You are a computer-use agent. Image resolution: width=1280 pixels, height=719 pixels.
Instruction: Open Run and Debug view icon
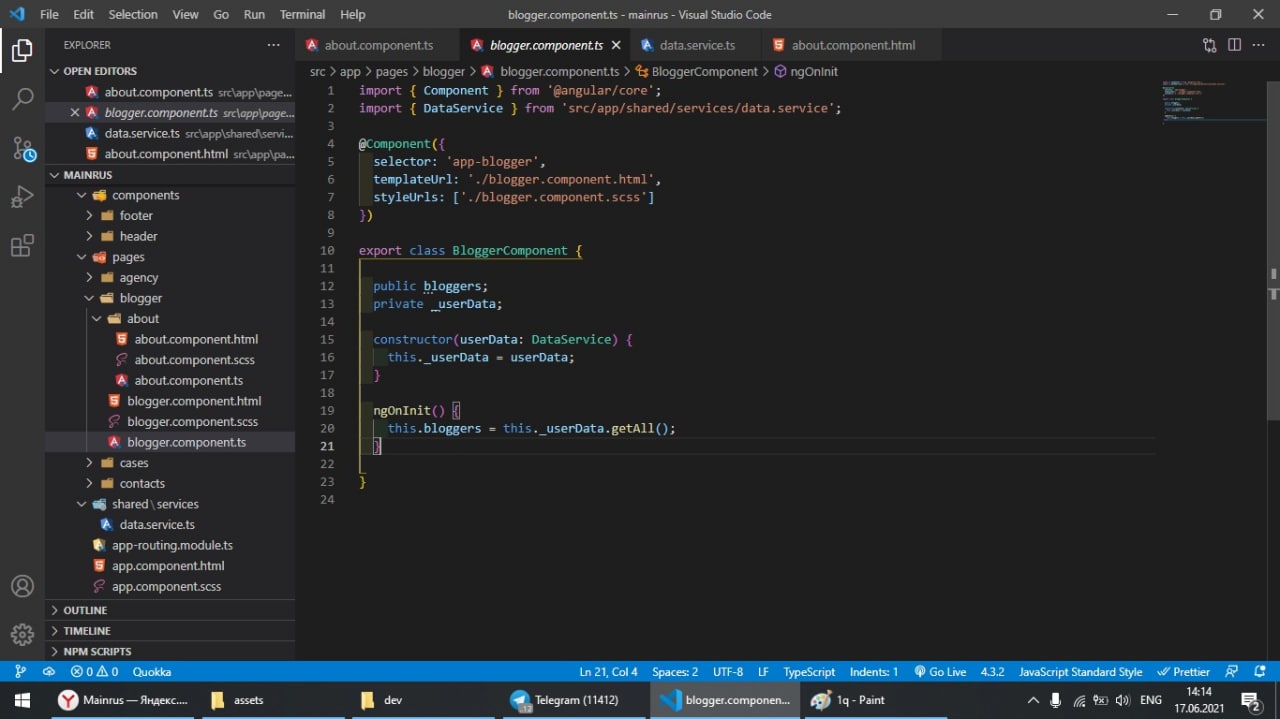22,197
